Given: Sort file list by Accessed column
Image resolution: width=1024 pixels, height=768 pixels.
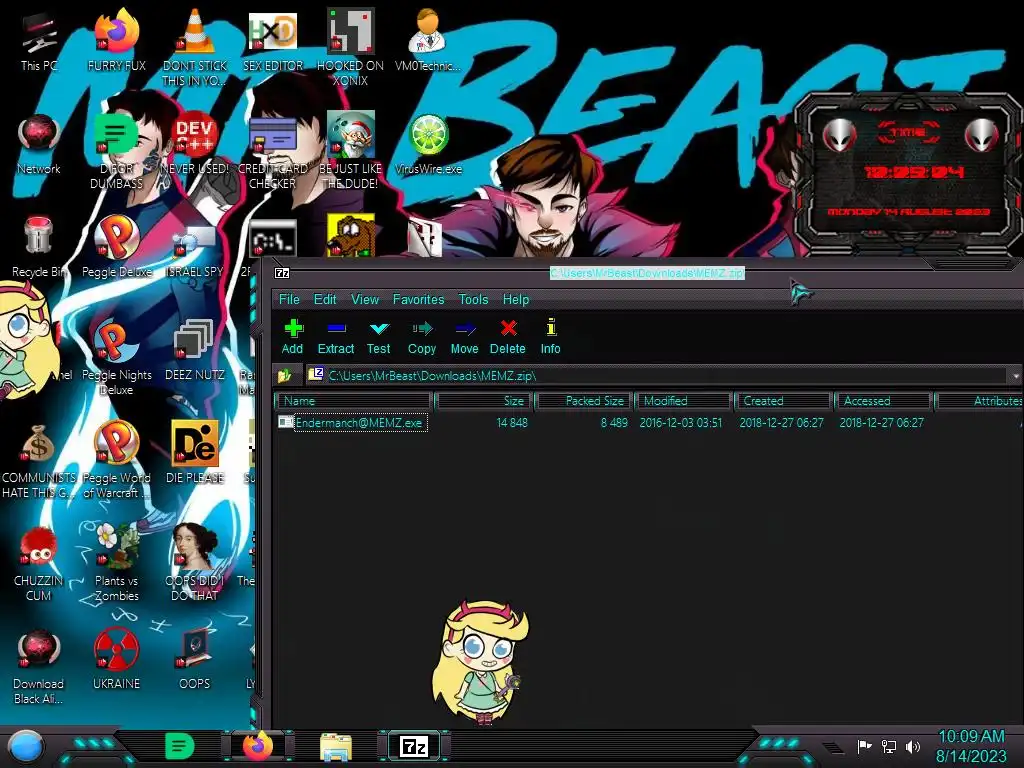Looking at the screenshot, I should pos(882,401).
